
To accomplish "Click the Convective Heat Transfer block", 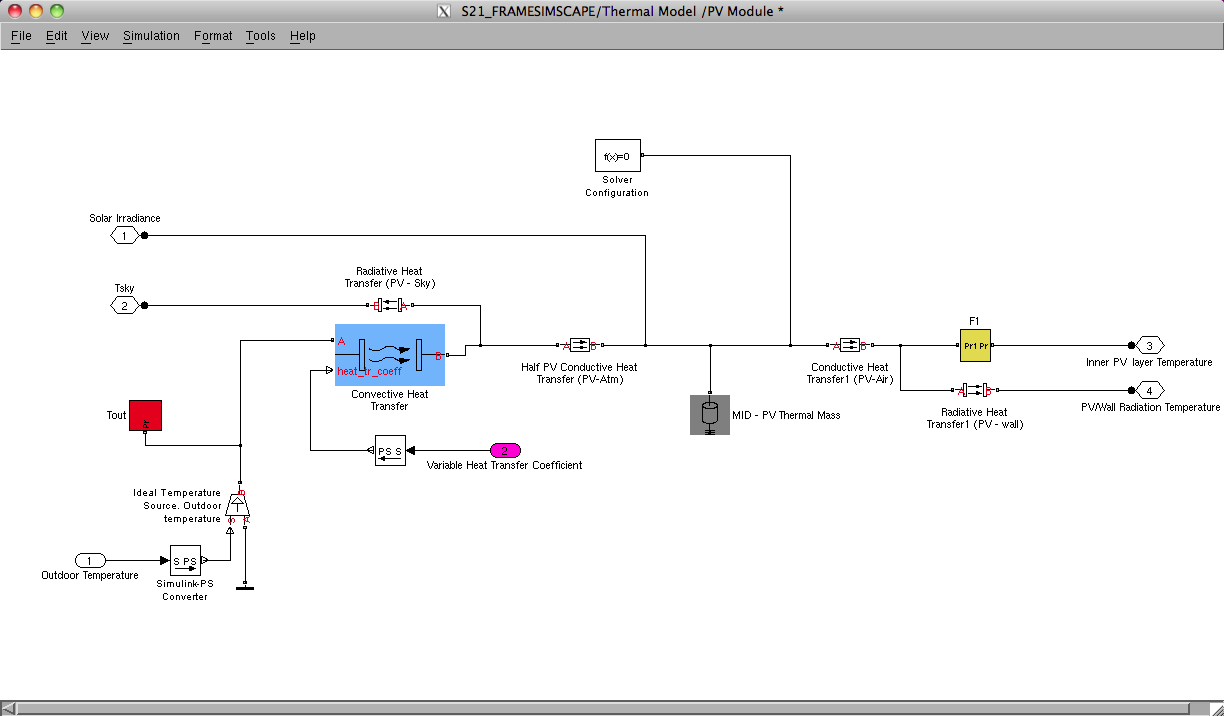I will [390, 355].
